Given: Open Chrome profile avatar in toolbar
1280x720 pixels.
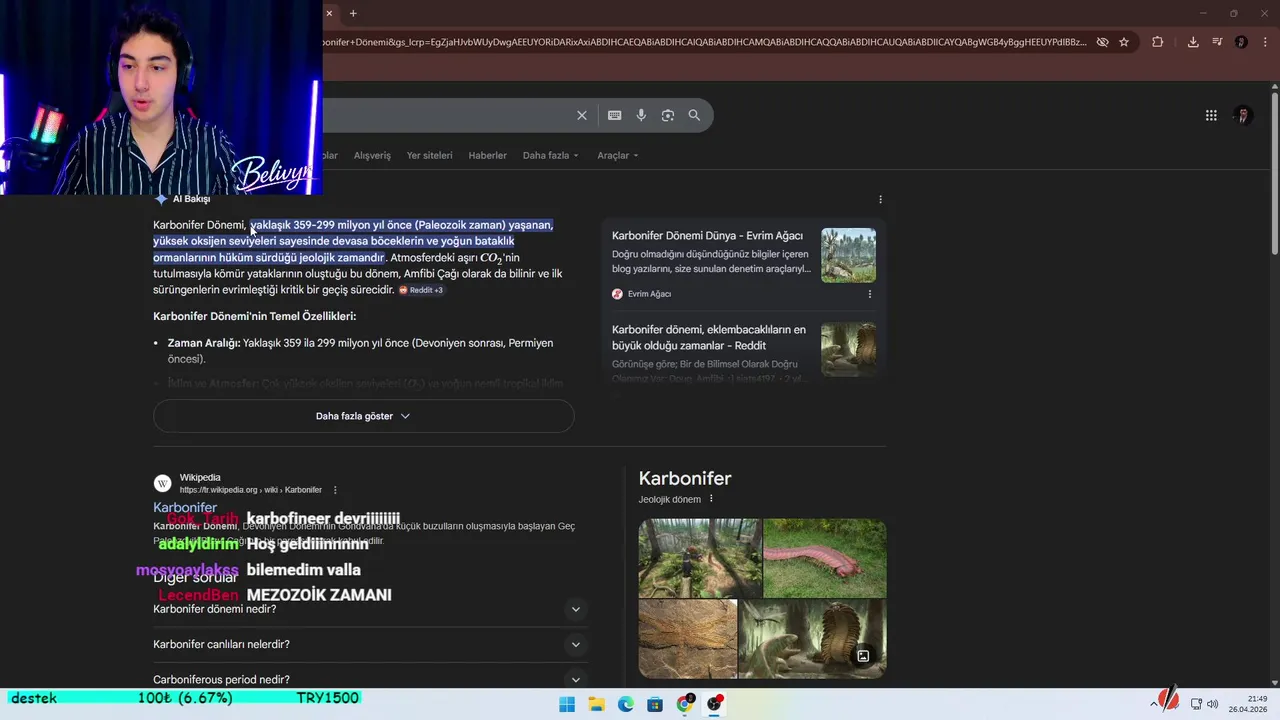Looking at the screenshot, I should (1241, 42).
